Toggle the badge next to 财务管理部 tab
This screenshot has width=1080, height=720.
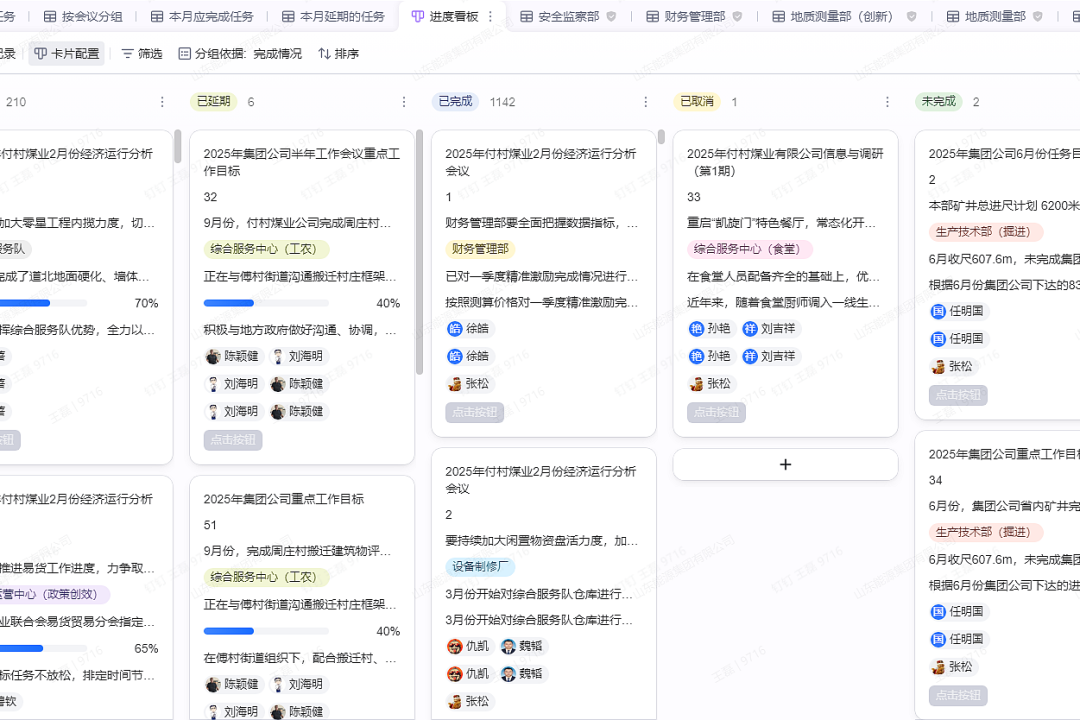click(735, 16)
